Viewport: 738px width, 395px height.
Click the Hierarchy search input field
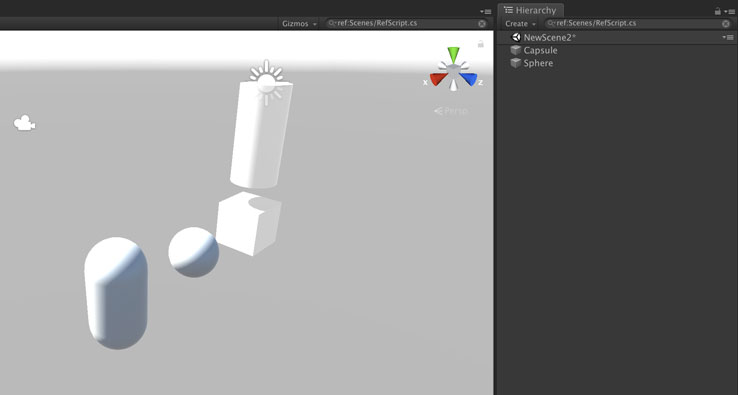click(x=633, y=24)
